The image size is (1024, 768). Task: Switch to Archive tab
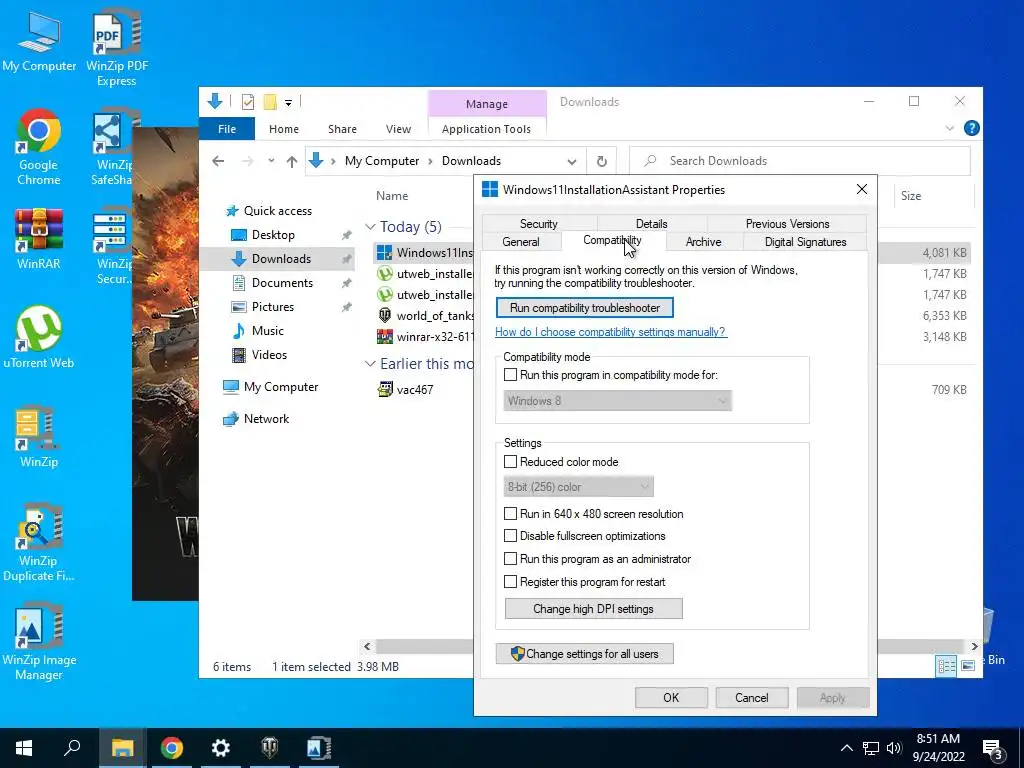[x=703, y=242]
